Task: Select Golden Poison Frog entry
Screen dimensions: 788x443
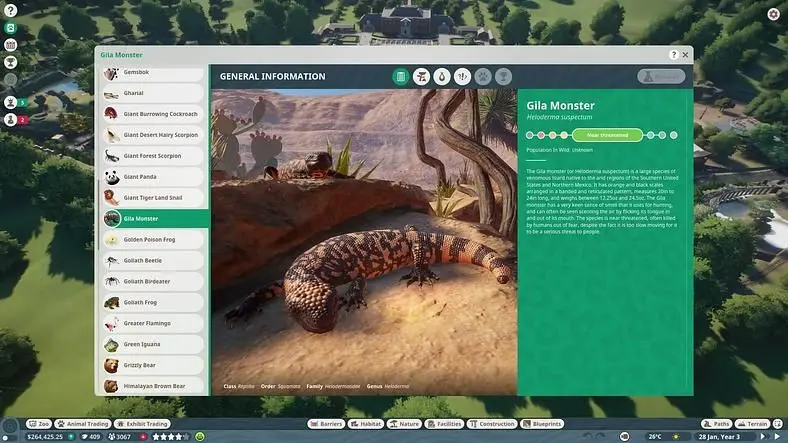Action: tap(153, 240)
